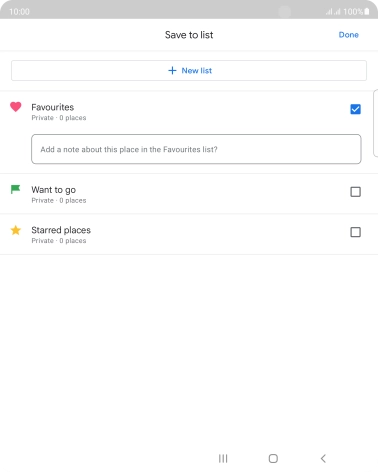Select the Starred places list title
Screen dimensions: 378x472
tap(61, 230)
